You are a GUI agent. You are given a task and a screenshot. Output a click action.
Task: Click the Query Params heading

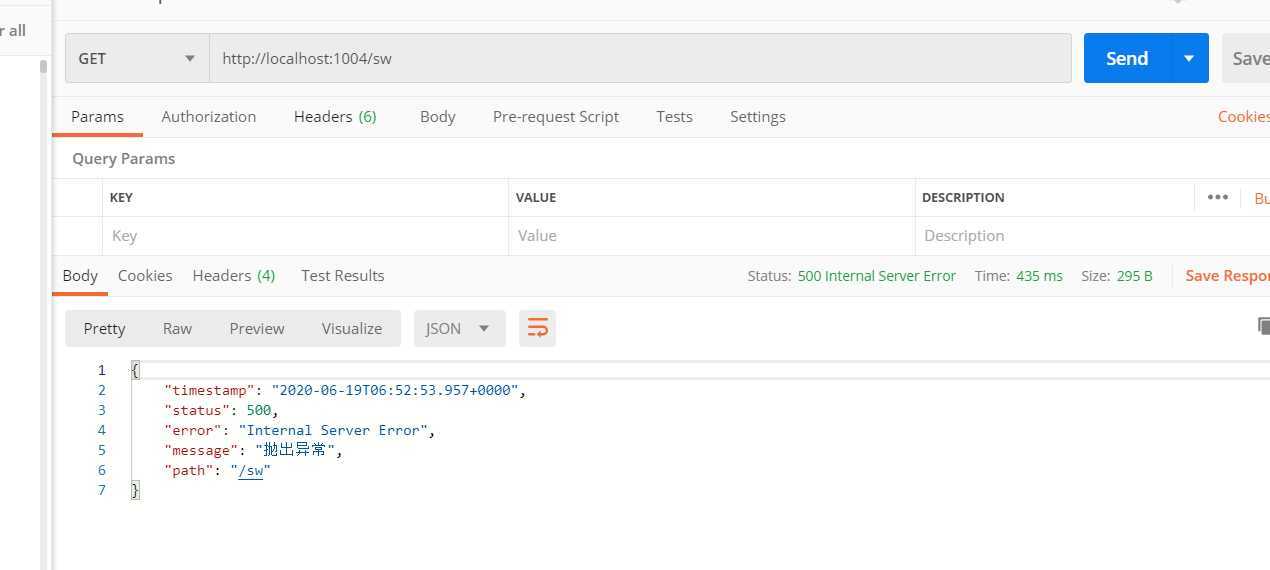tap(124, 159)
